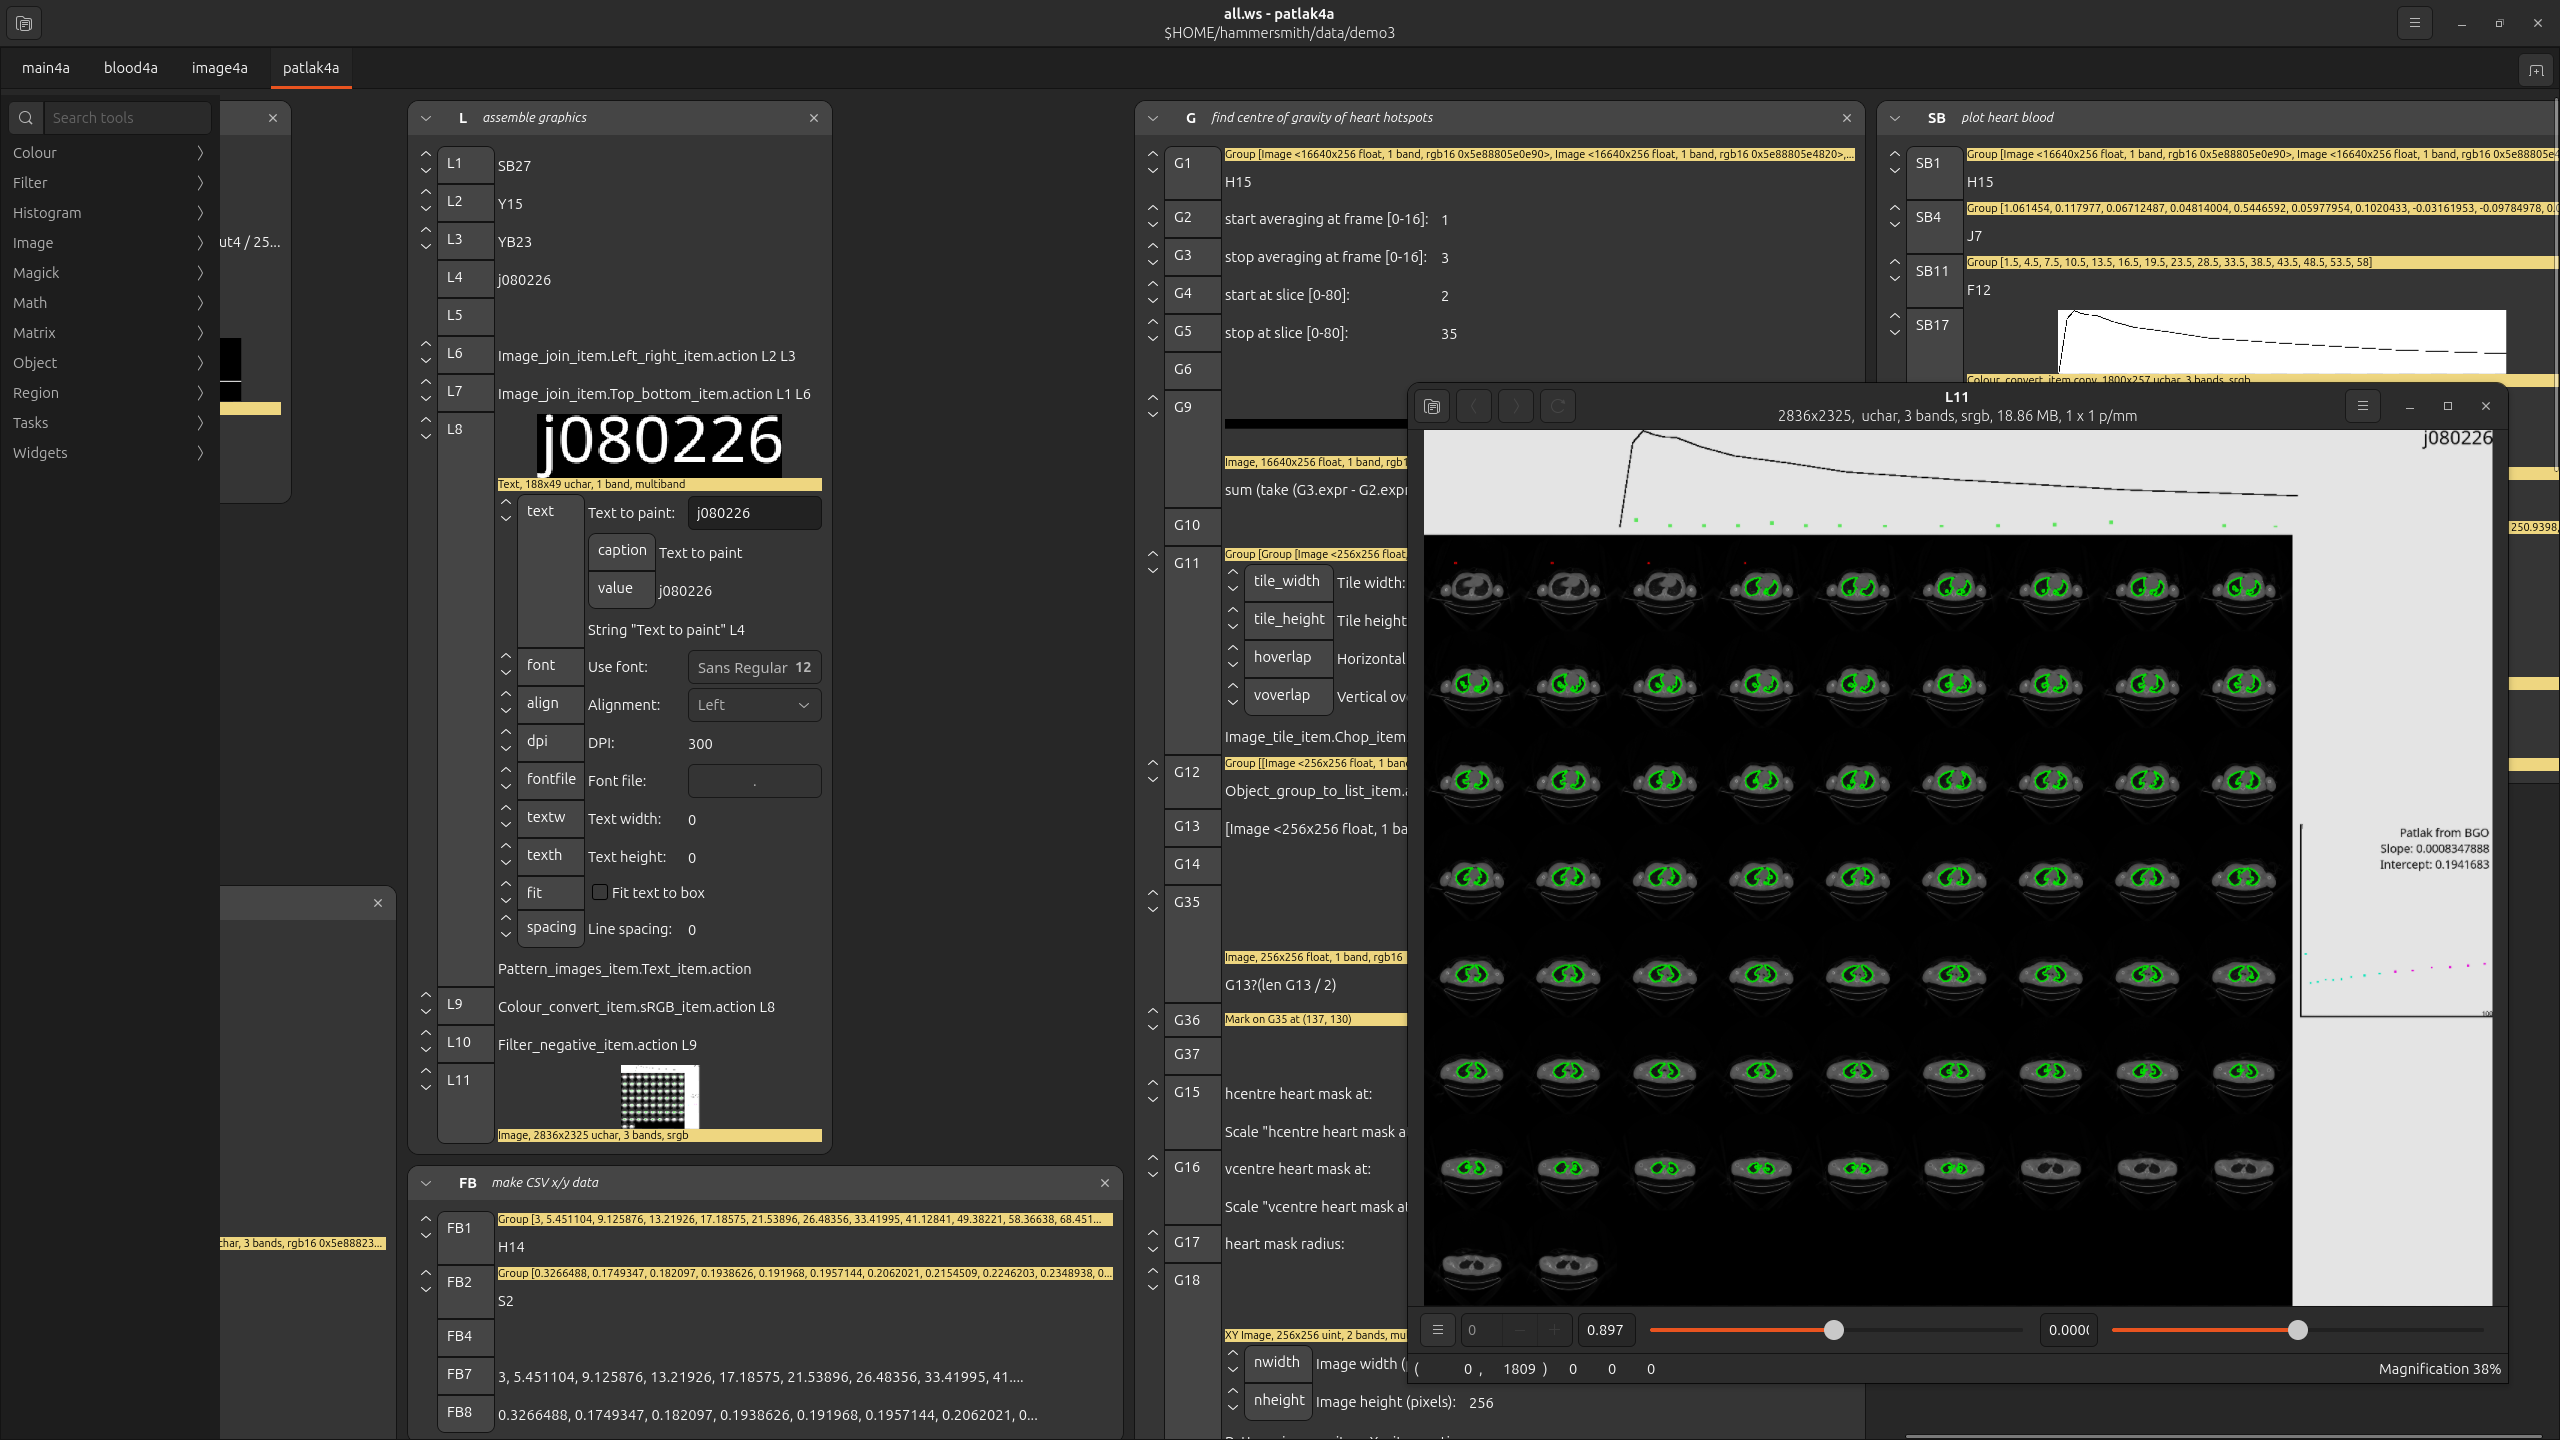Viewport: 2560px width, 1440px height.
Task: Click the new tab icon at right of tab bar
Action: 2536,70
